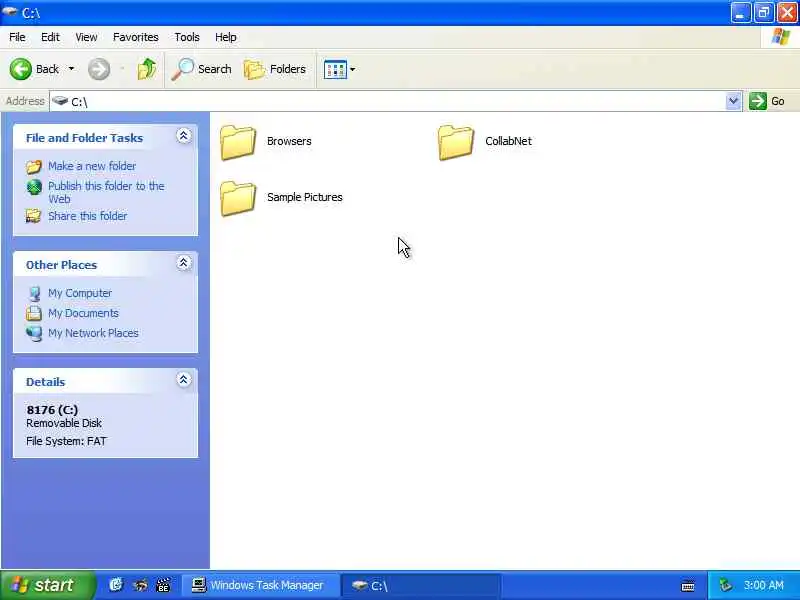The height and width of the screenshot is (600, 800).
Task: Click the My Computer icon
Action: pyautogui.click(x=34, y=293)
